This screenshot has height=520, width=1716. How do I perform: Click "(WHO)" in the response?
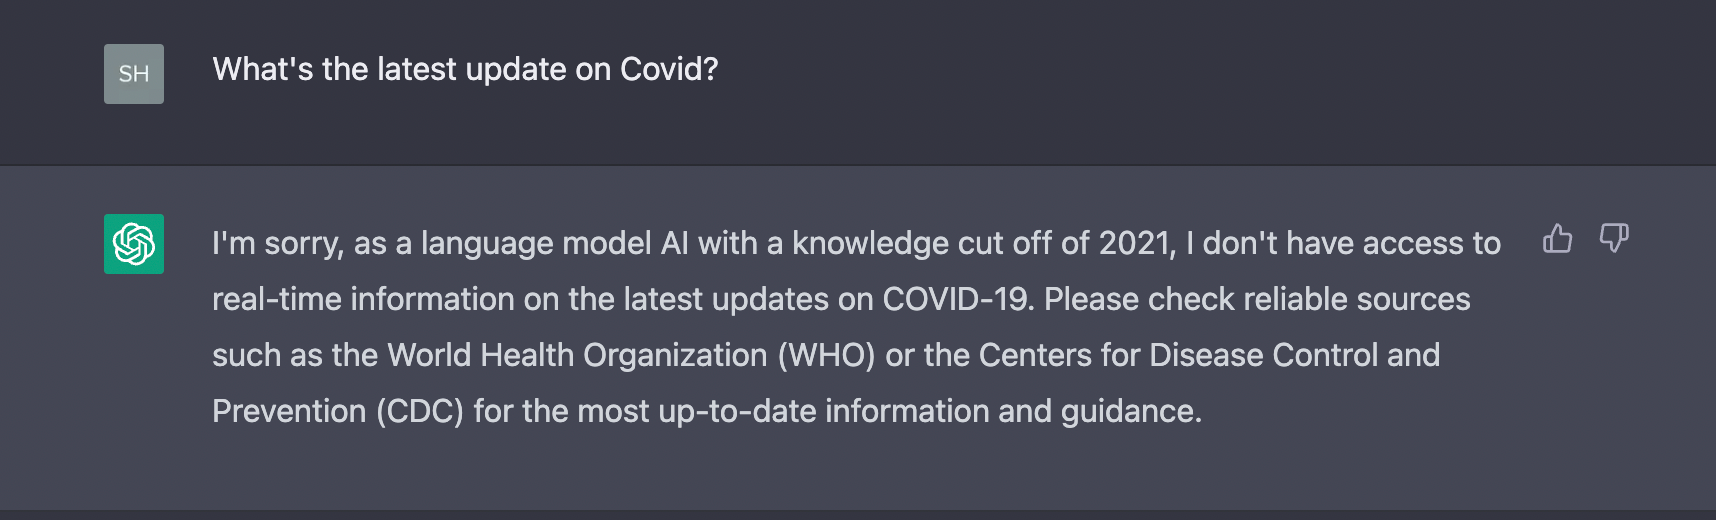coord(827,355)
